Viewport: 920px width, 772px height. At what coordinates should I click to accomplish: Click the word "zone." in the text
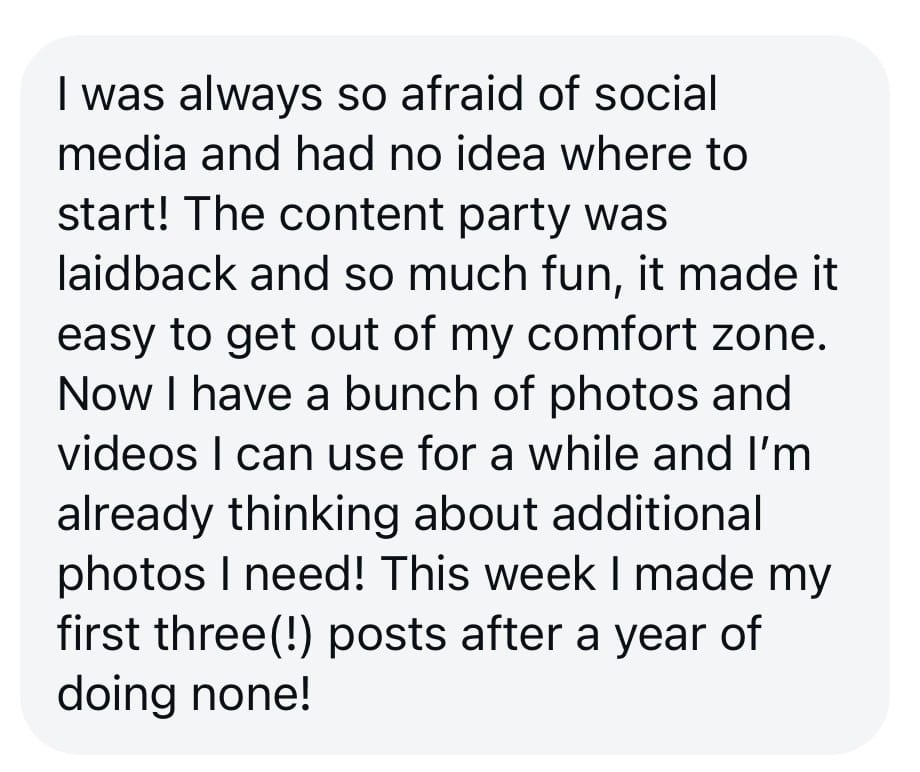coord(780,335)
